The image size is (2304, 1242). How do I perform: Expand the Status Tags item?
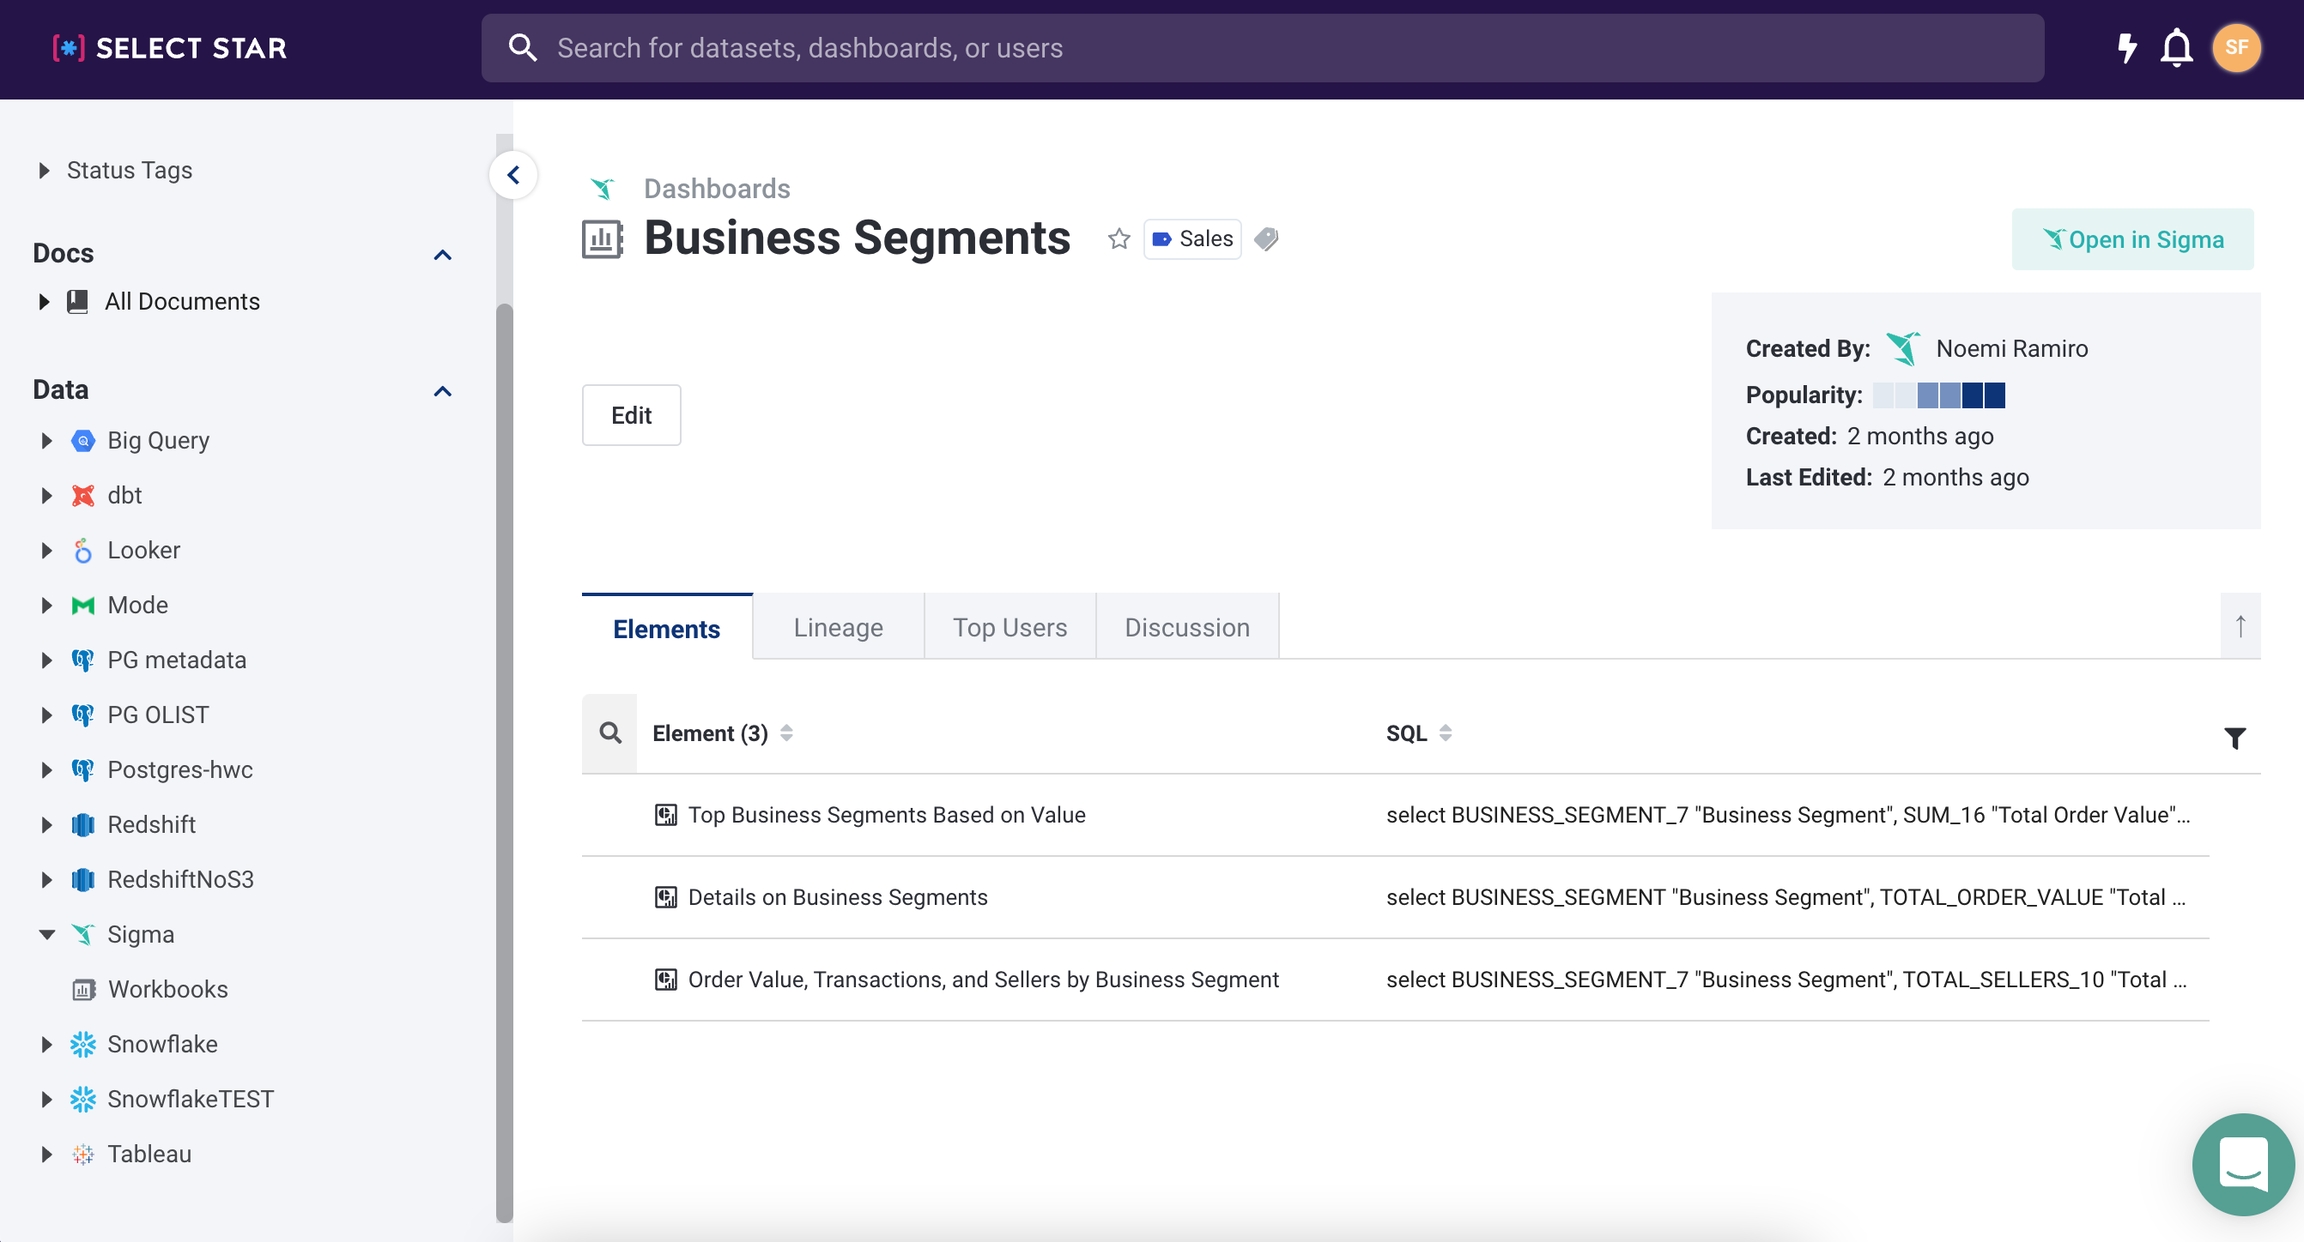43,170
